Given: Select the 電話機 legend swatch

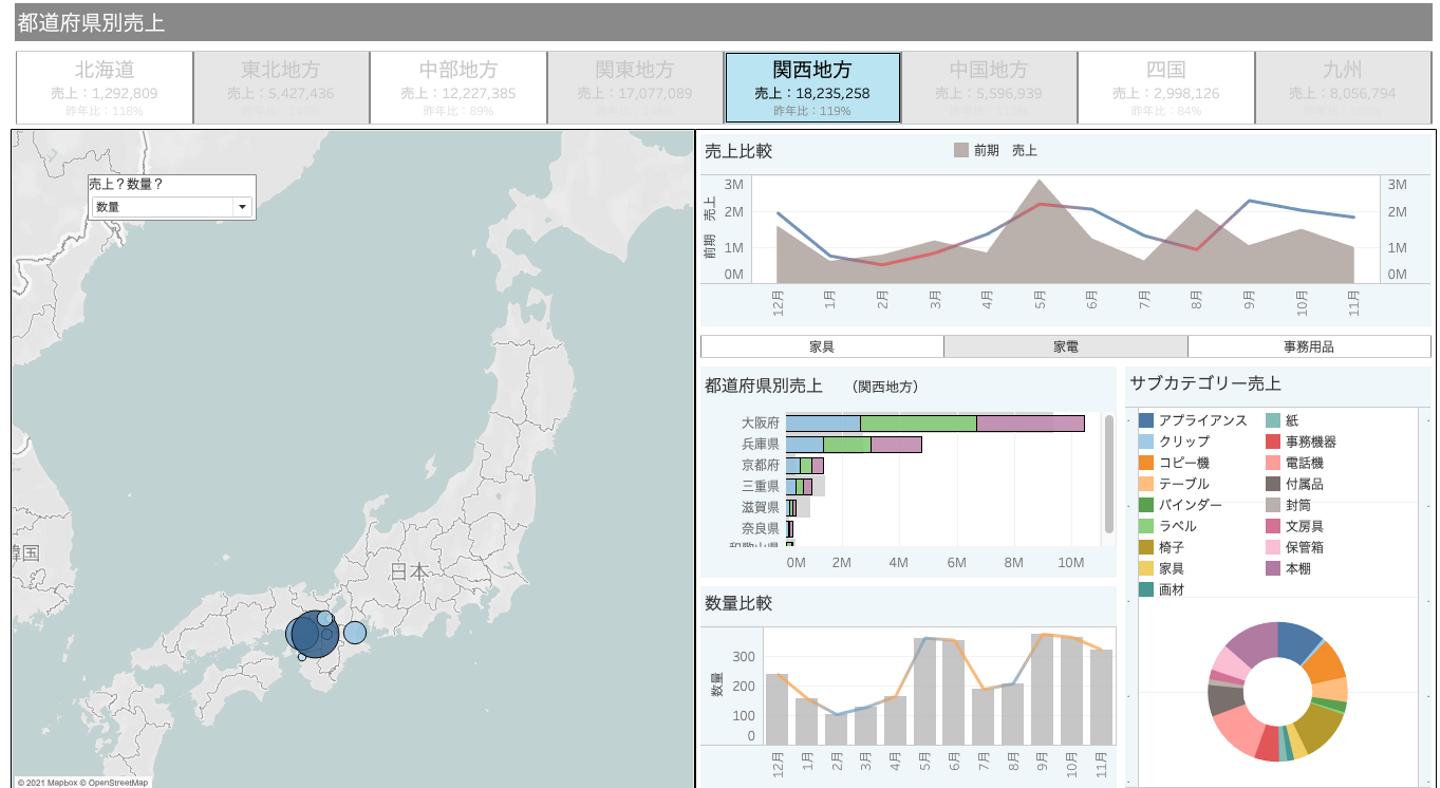Looking at the screenshot, I should [1273, 463].
